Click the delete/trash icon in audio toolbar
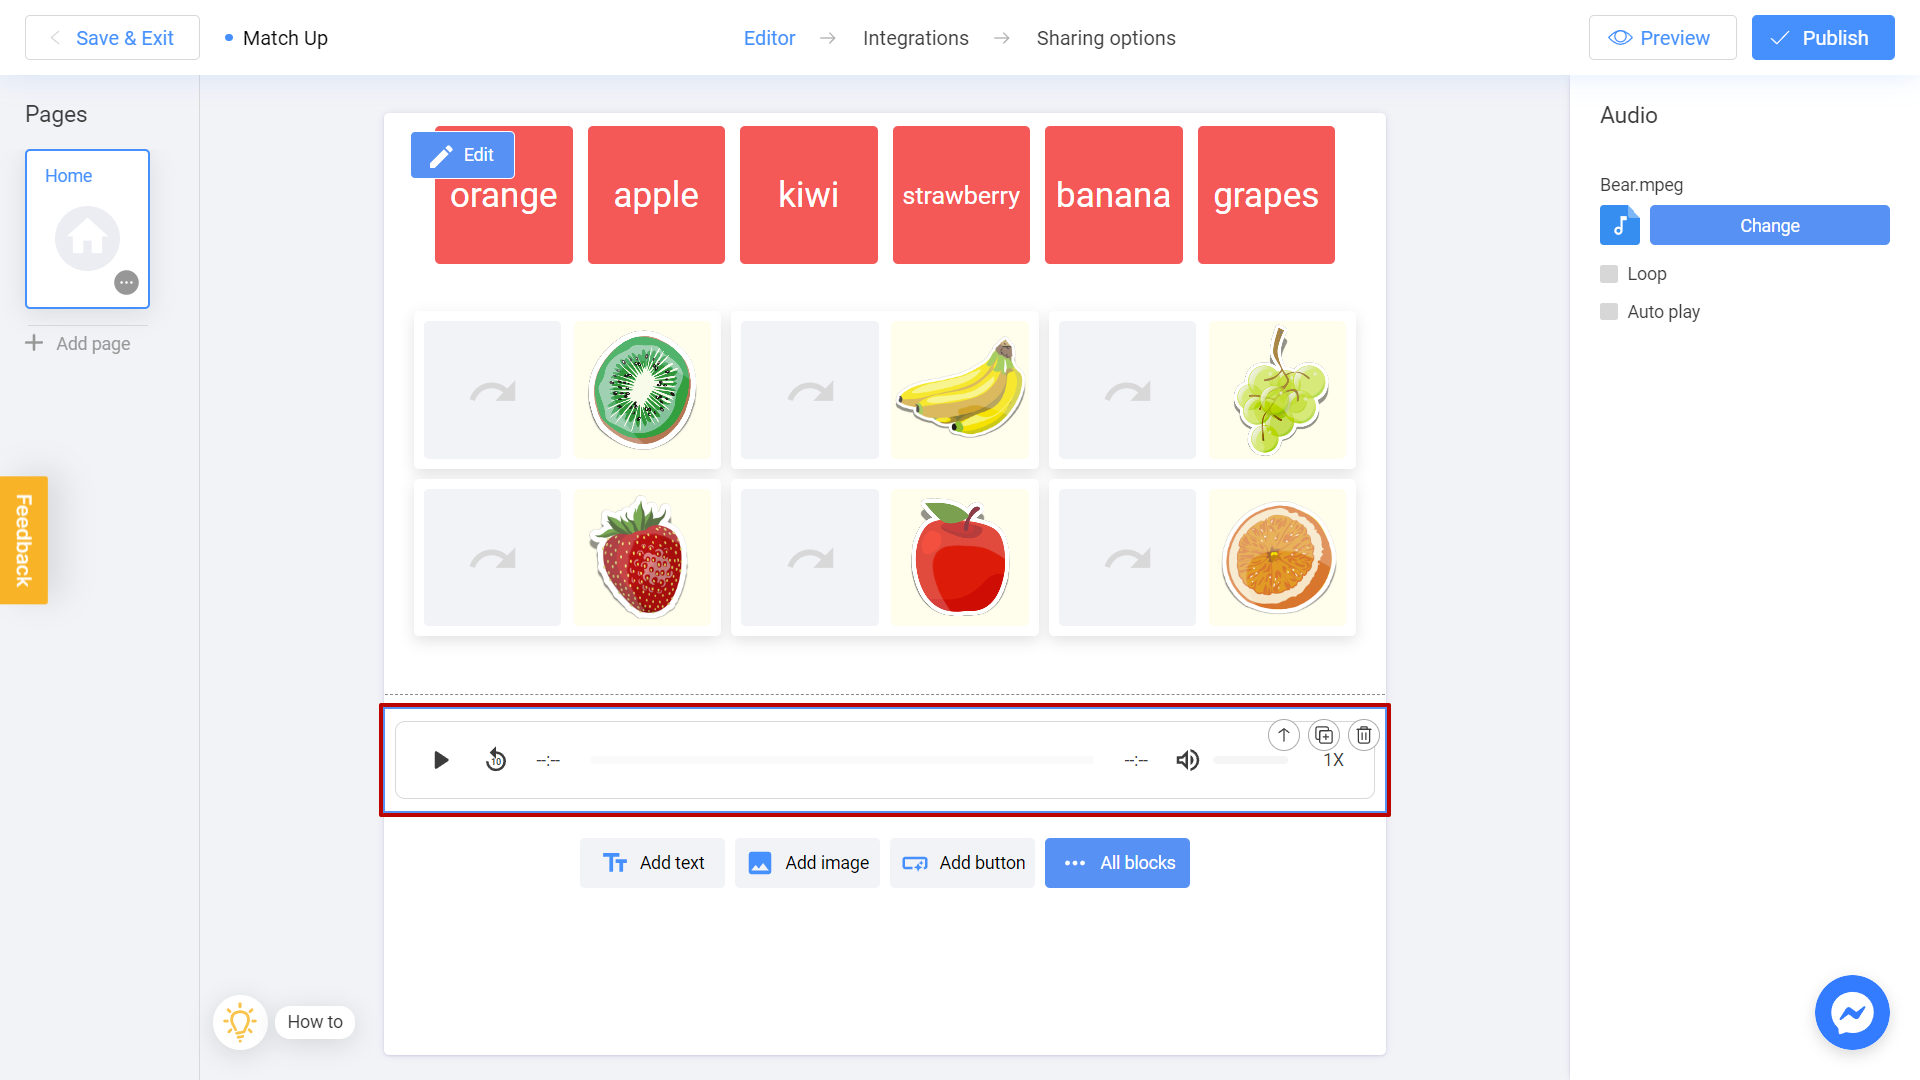 [1362, 735]
